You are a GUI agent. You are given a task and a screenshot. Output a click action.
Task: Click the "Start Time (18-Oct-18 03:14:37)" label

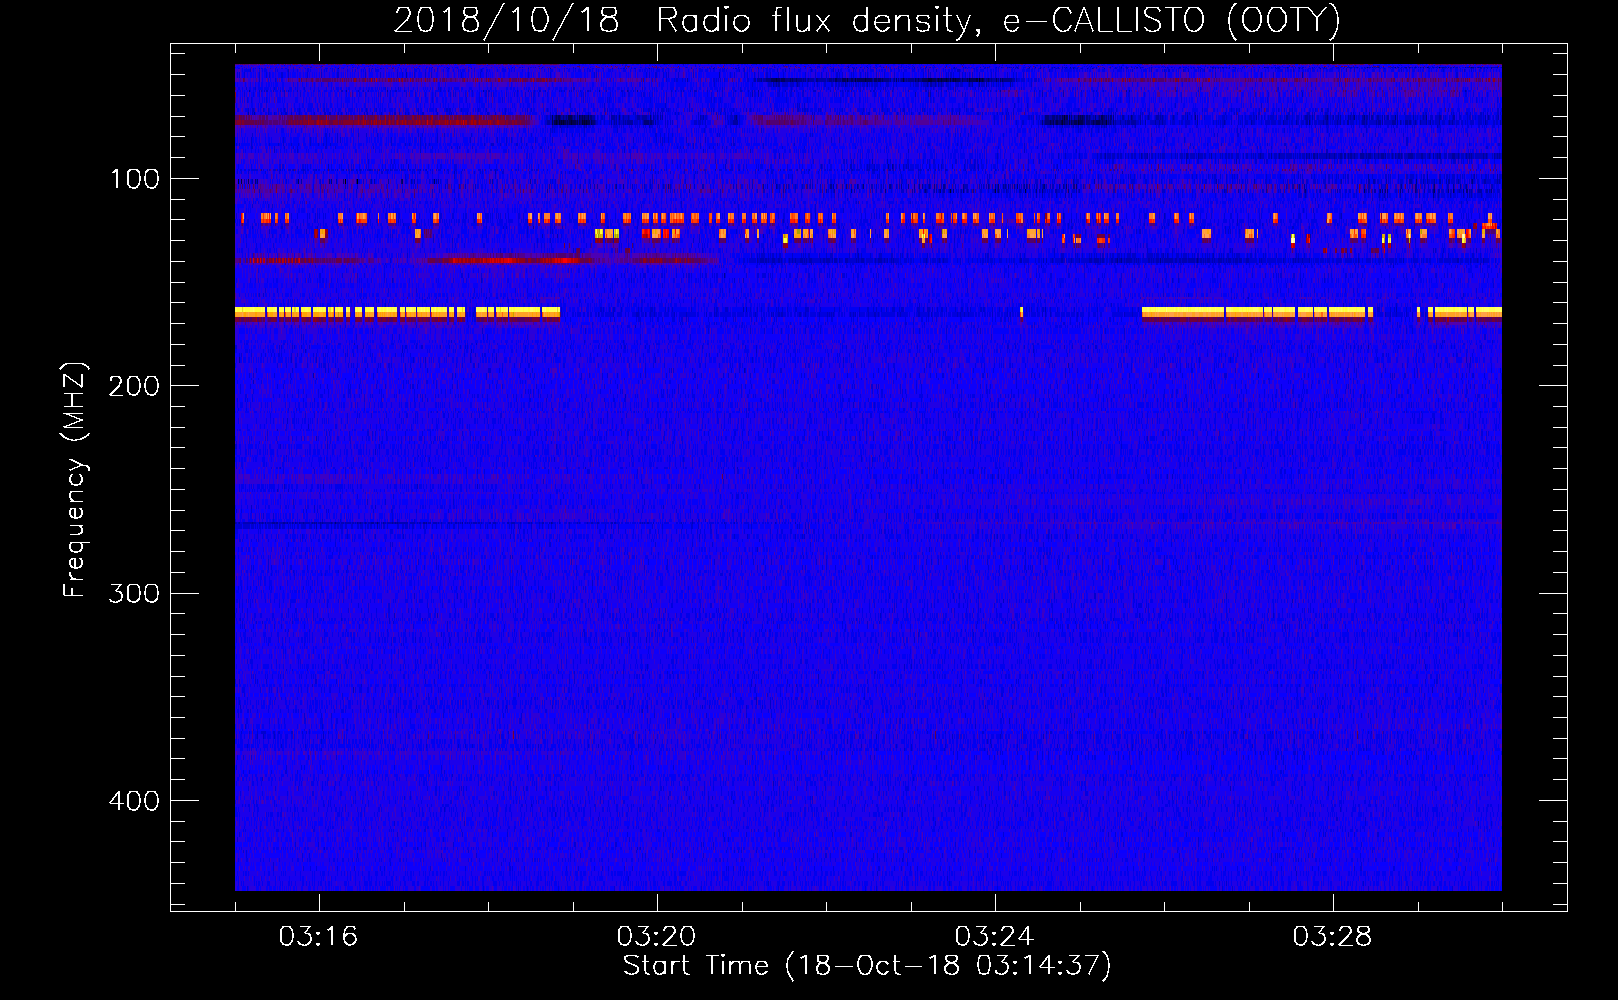867,966
